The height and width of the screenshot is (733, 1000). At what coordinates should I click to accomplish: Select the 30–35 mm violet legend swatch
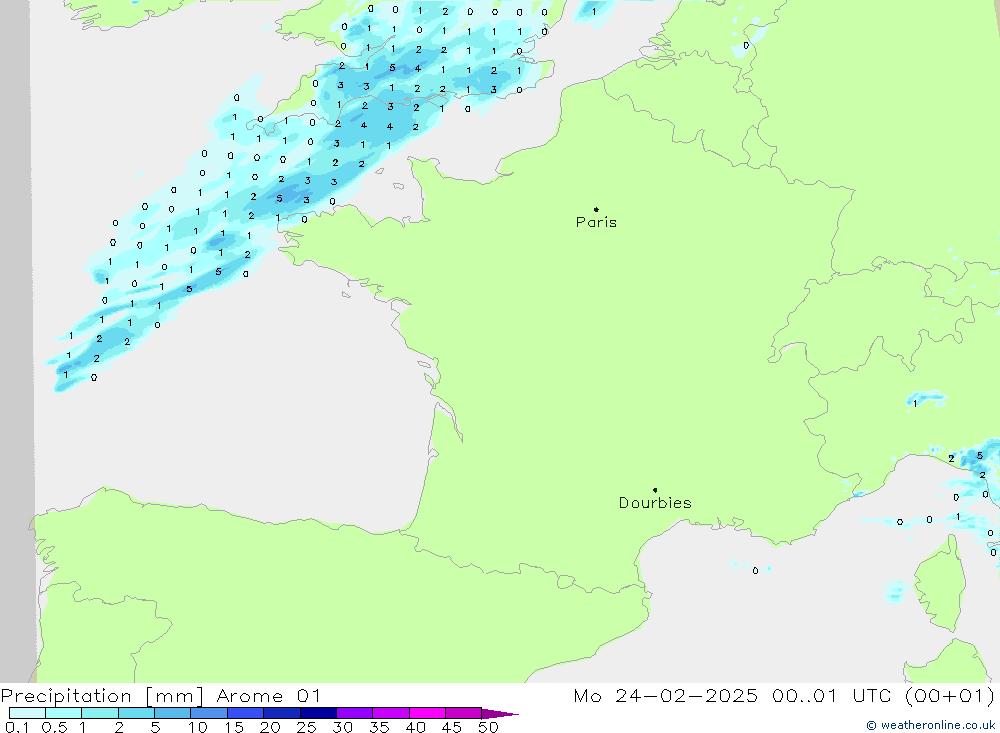click(355, 713)
